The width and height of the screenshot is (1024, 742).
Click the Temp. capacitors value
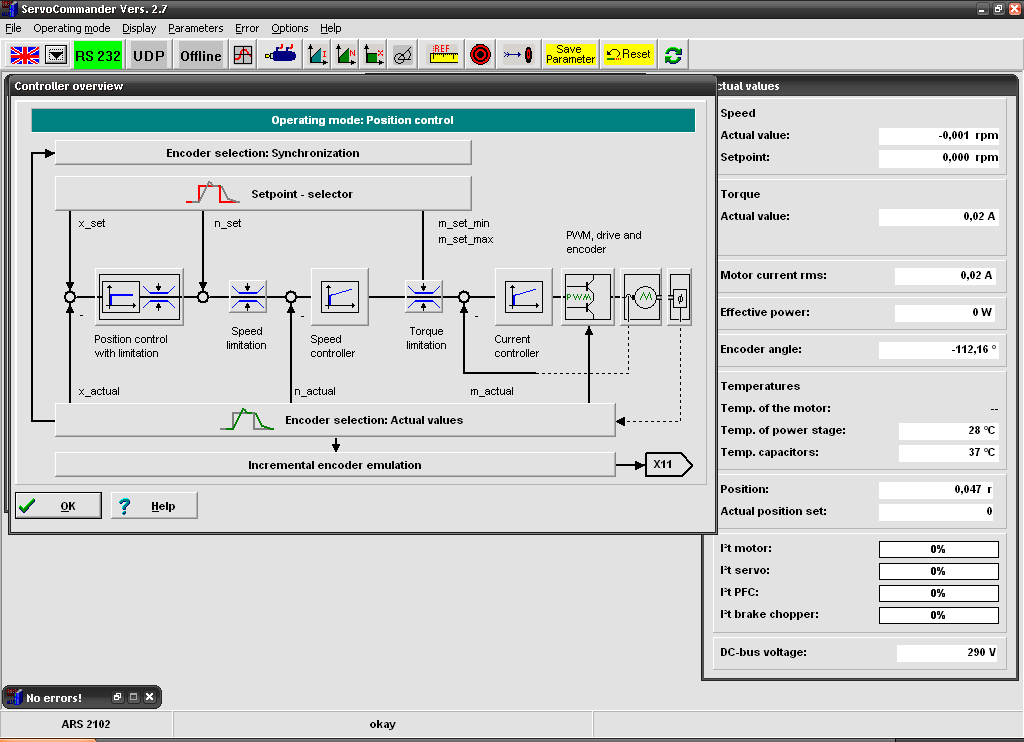click(948, 453)
